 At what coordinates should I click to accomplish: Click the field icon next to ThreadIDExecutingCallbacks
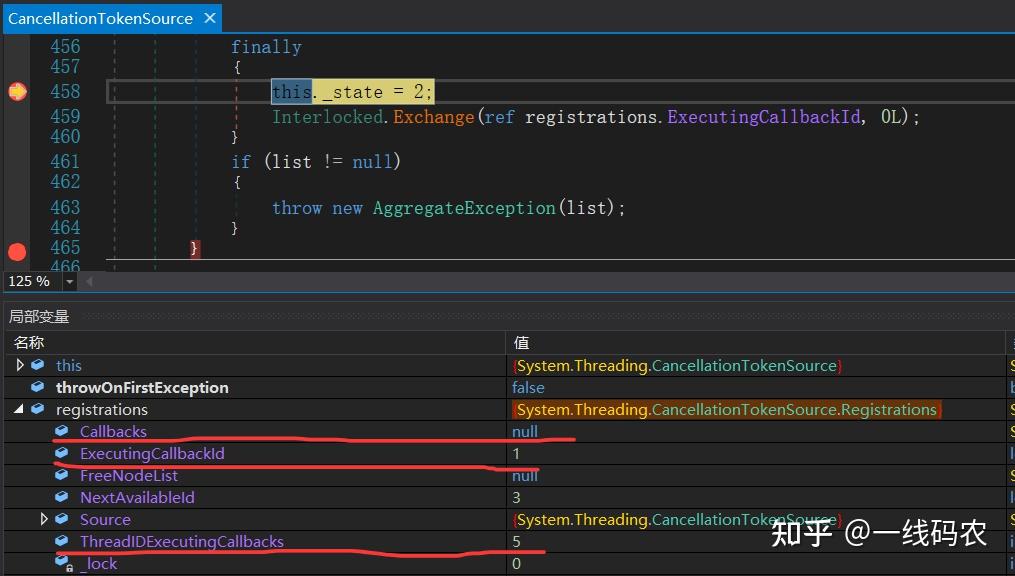pos(61,541)
